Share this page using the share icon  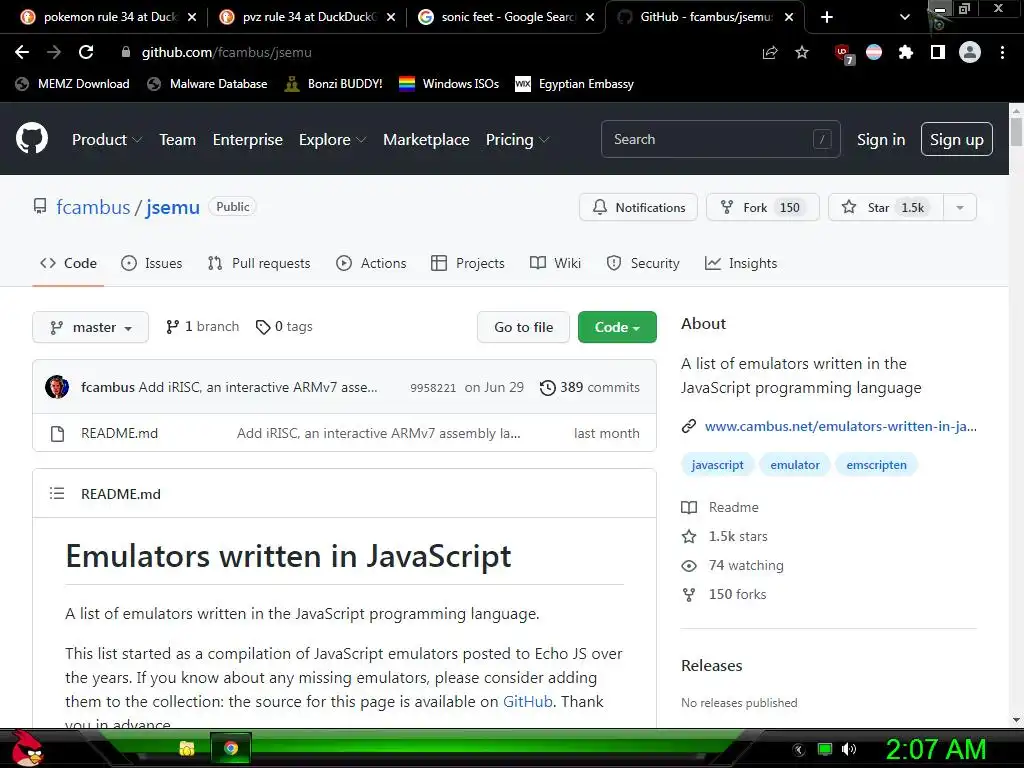pos(770,52)
